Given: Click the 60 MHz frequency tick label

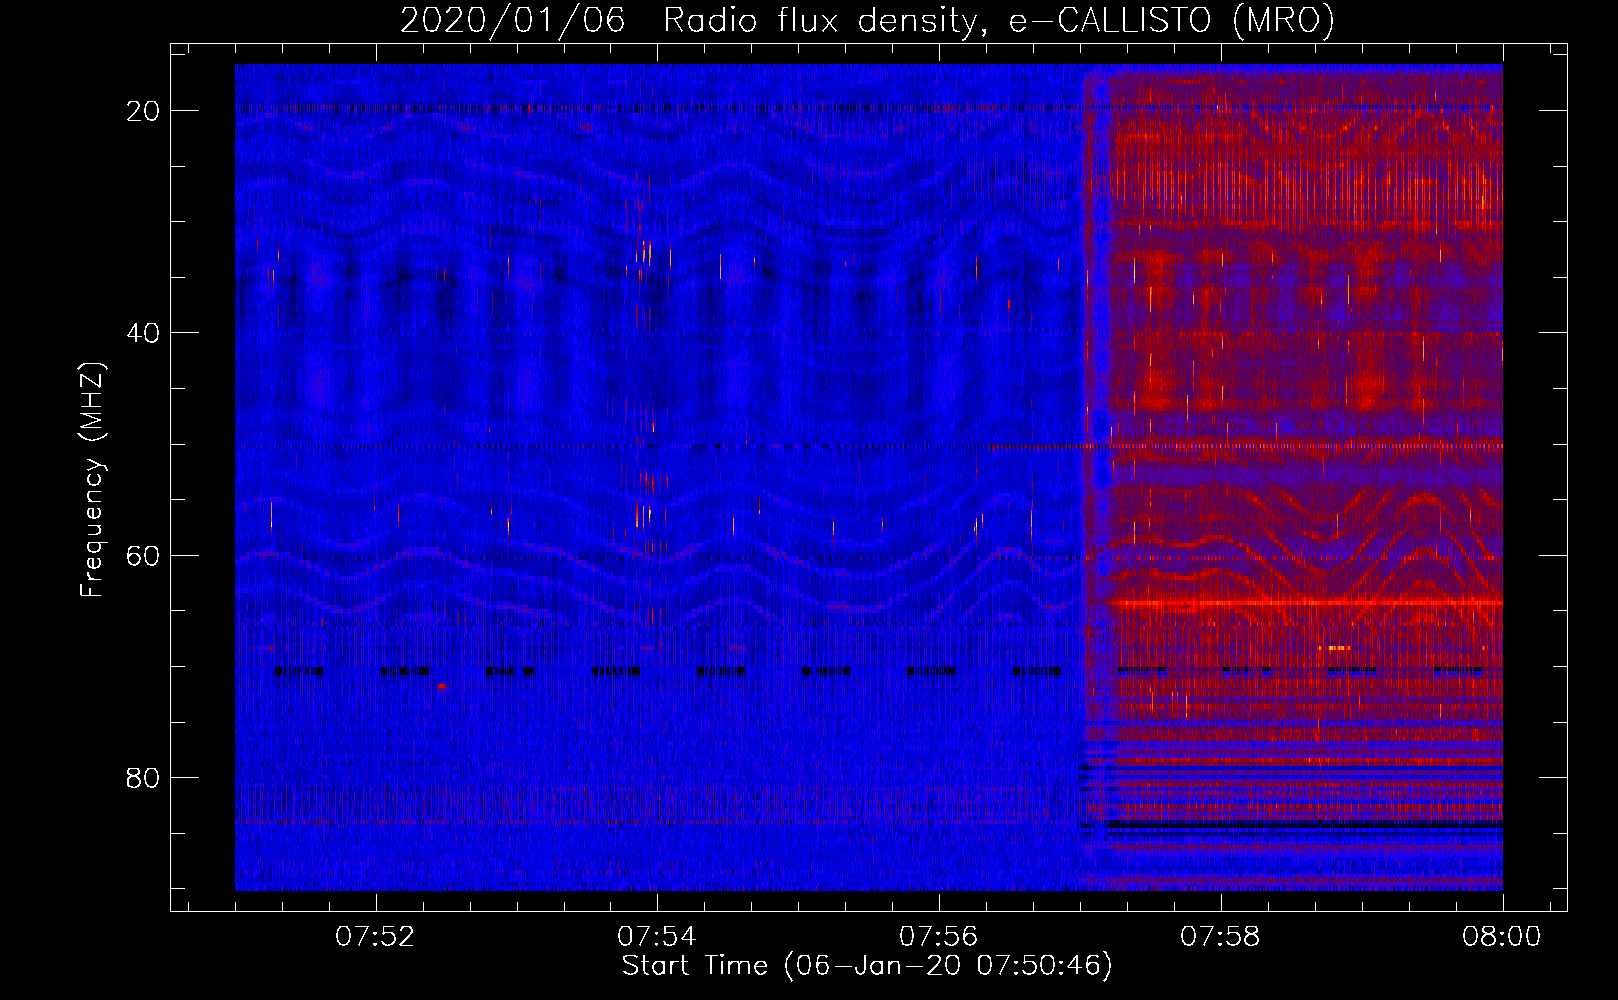Looking at the screenshot, I should (x=143, y=555).
